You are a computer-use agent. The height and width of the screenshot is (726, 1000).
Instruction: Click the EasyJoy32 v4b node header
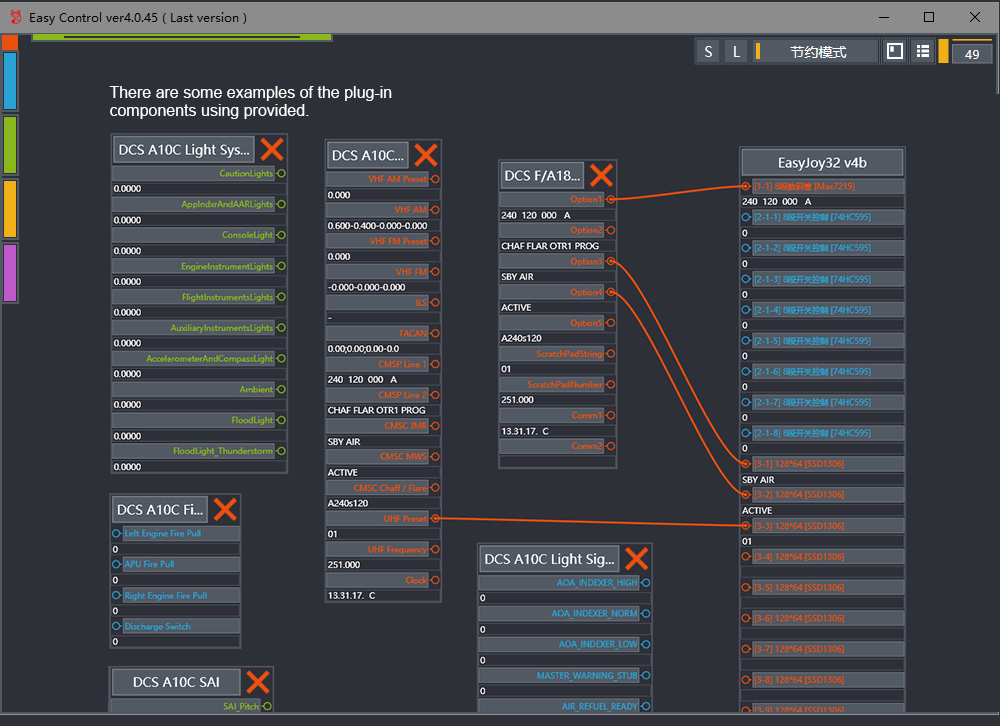pos(822,163)
